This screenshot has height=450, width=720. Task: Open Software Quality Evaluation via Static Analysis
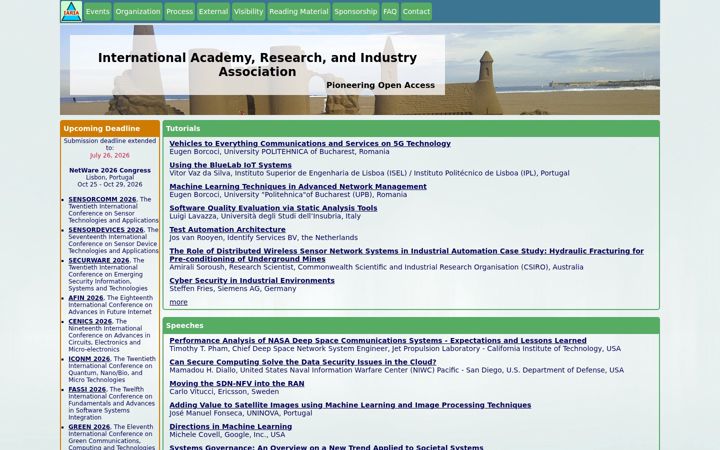273,208
